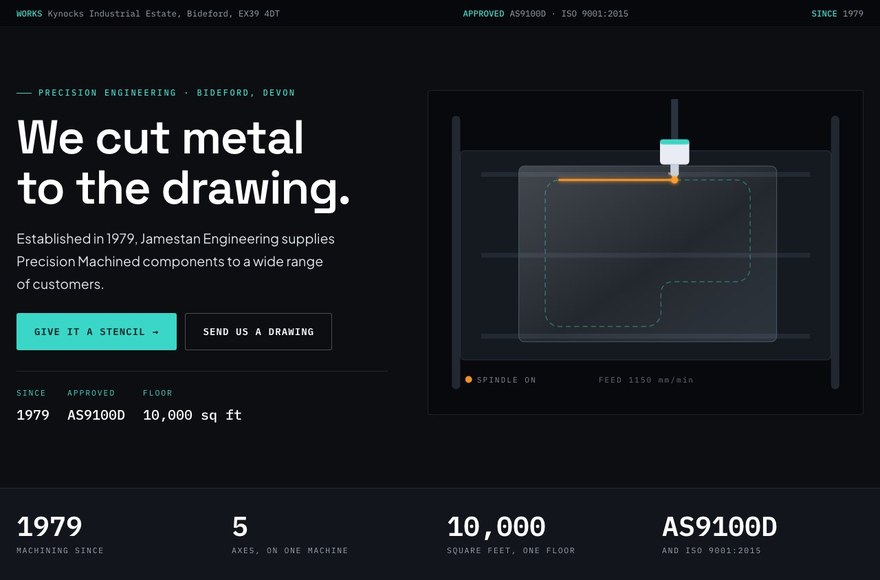The height and width of the screenshot is (580, 880).
Task: Click the 'SPINDLE ON' status label
Action: 506,380
